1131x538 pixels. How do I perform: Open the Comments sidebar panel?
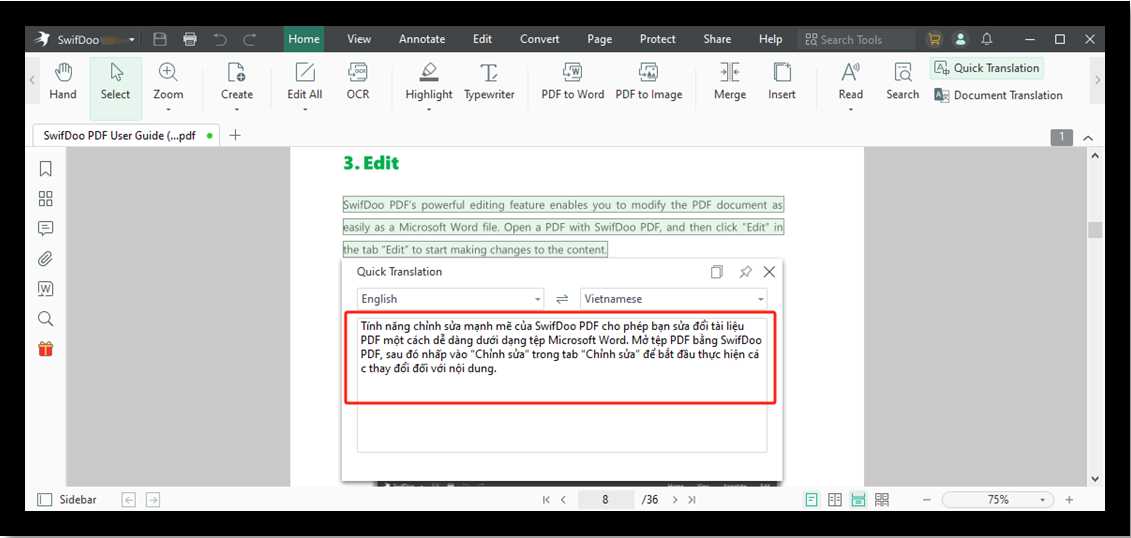[45, 229]
